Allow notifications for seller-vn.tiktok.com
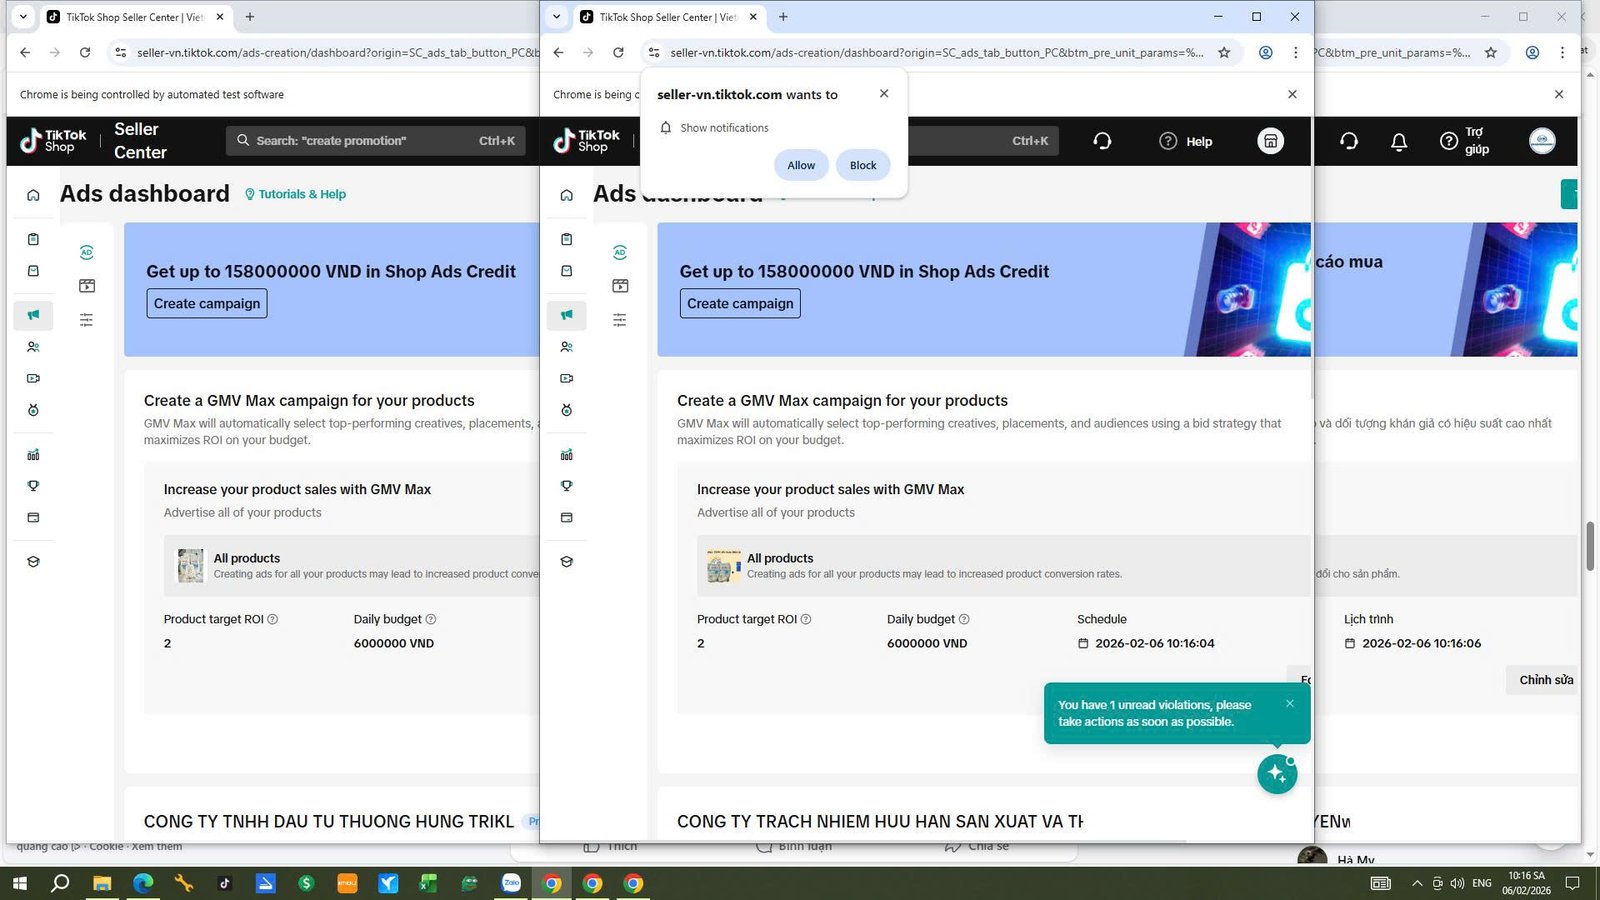The width and height of the screenshot is (1600, 900). point(800,165)
